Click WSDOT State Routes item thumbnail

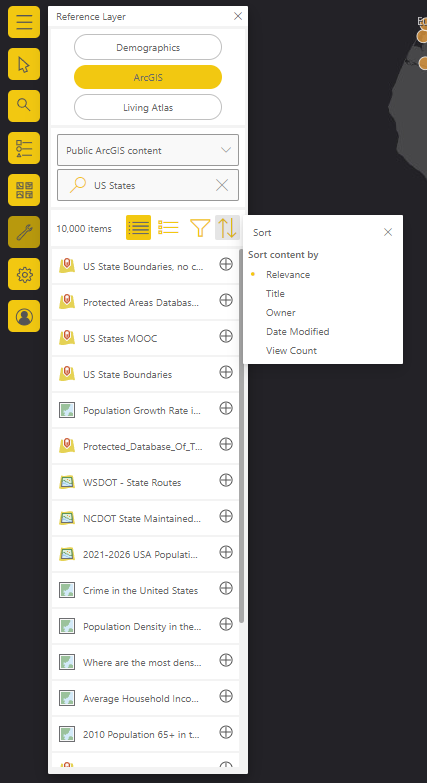pyautogui.click(x=67, y=482)
